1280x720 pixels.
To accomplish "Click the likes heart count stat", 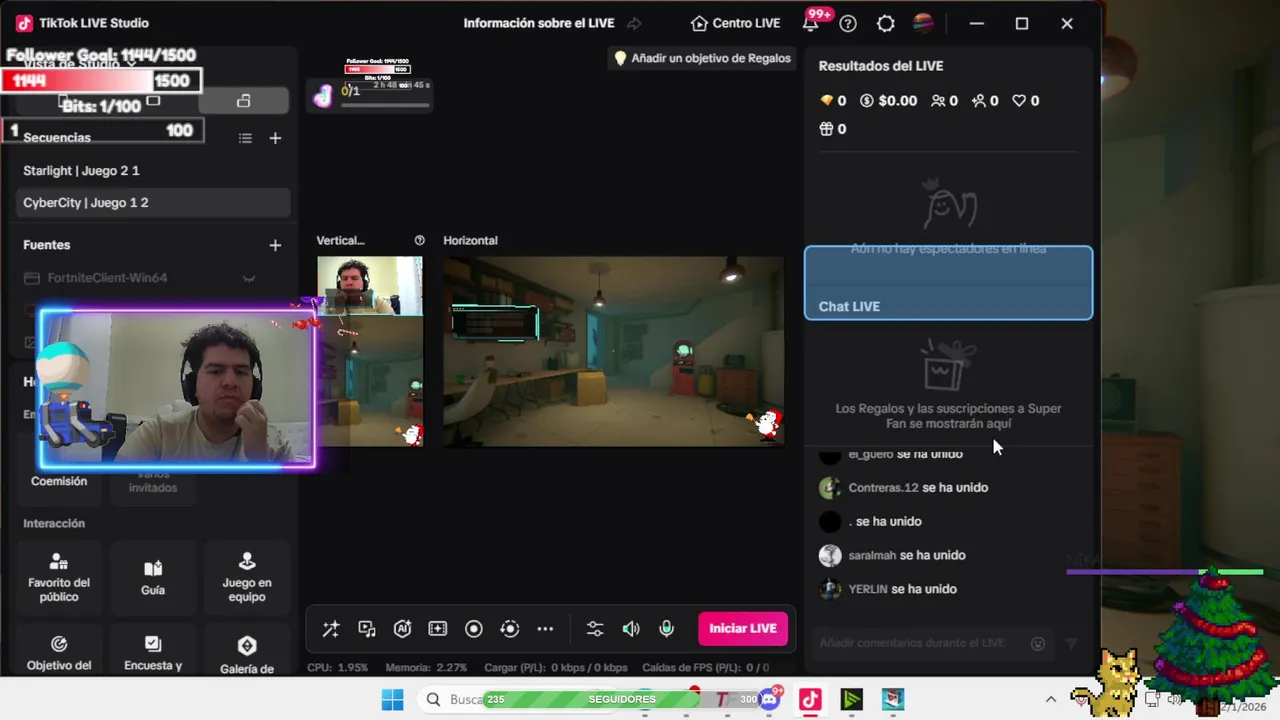I will click(1025, 101).
